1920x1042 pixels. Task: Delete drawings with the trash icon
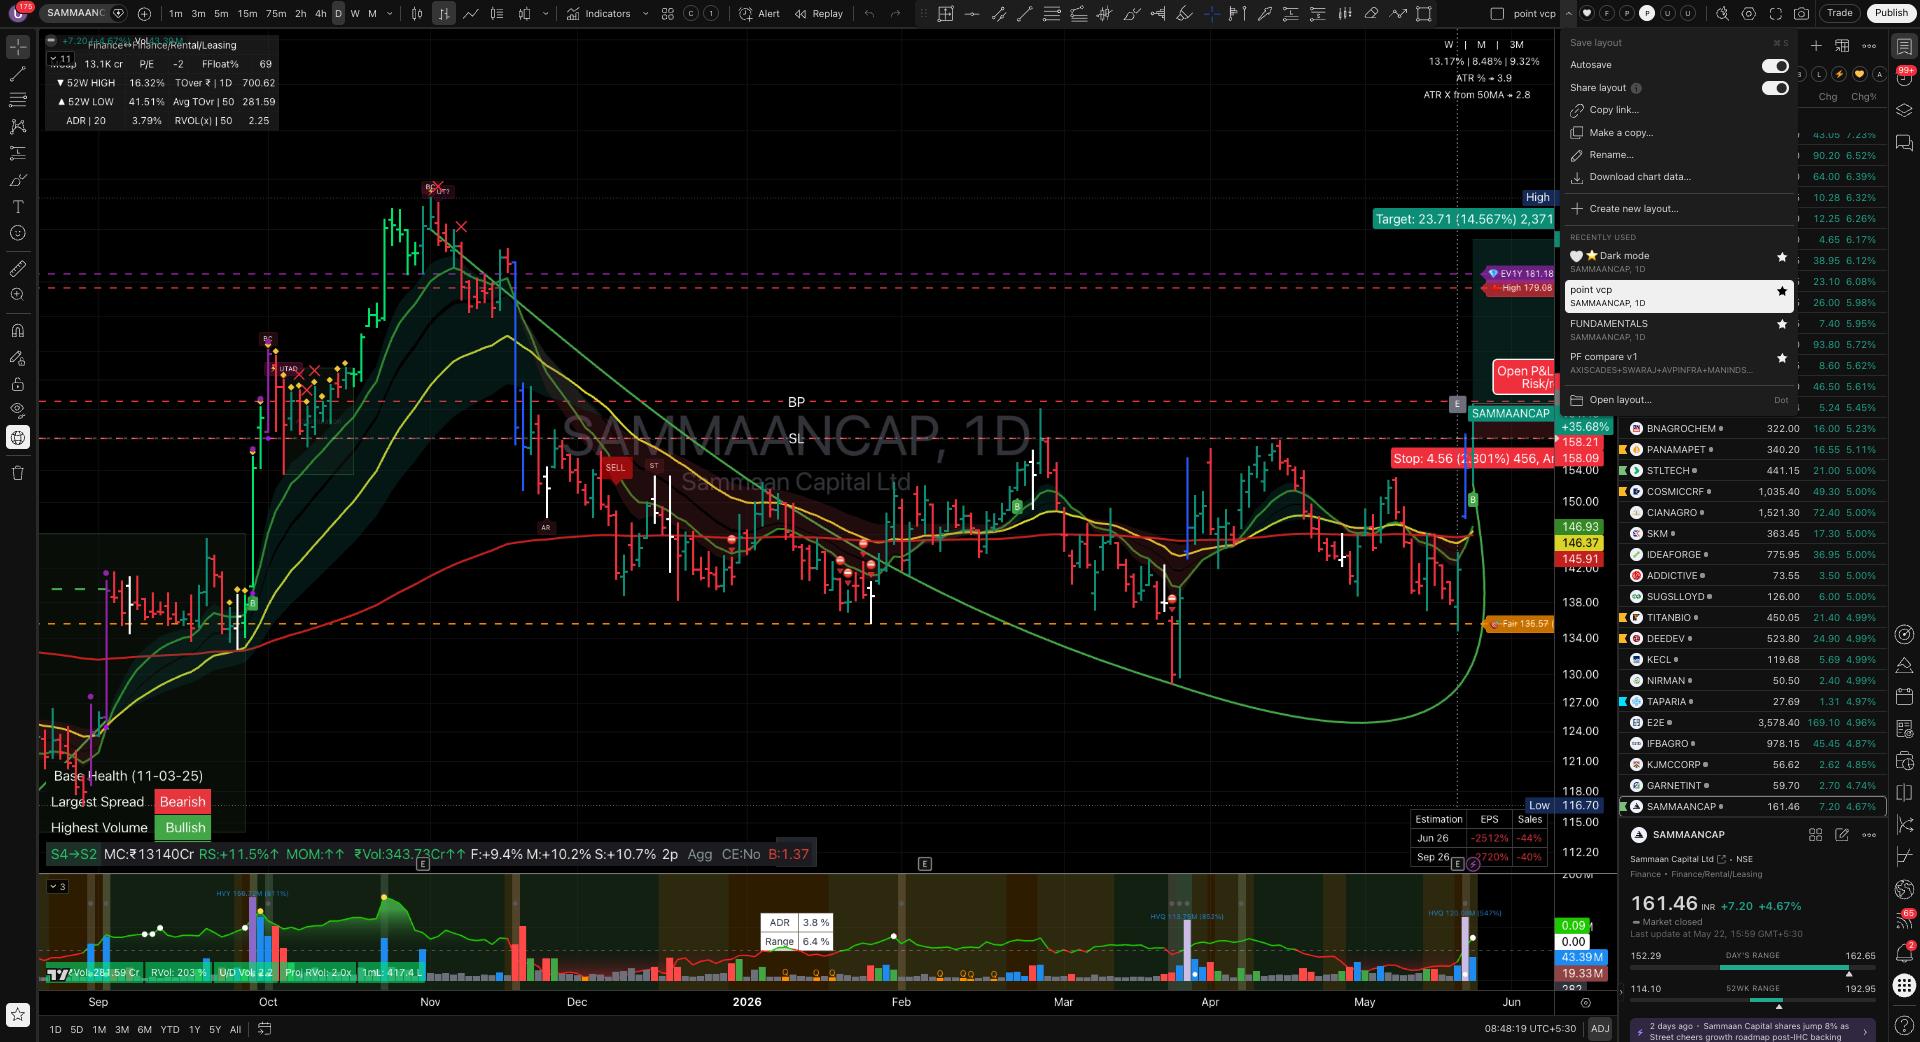(x=17, y=473)
